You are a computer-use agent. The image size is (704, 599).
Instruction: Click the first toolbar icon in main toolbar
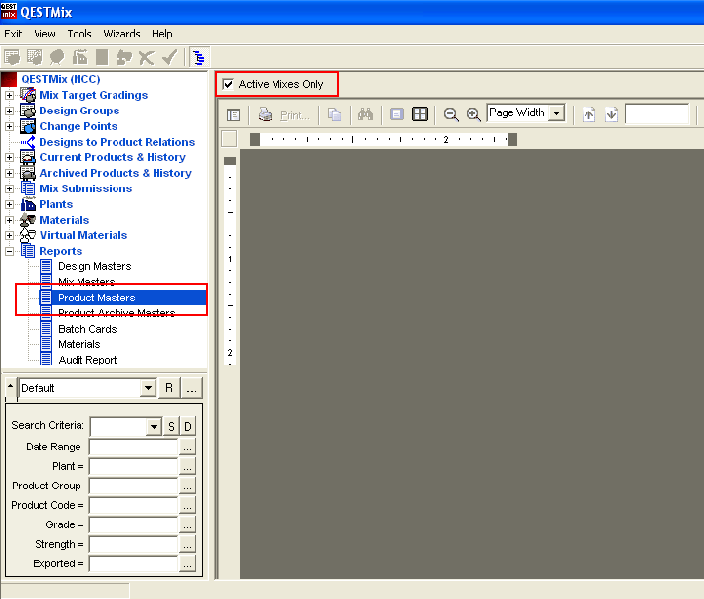(x=12, y=57)
